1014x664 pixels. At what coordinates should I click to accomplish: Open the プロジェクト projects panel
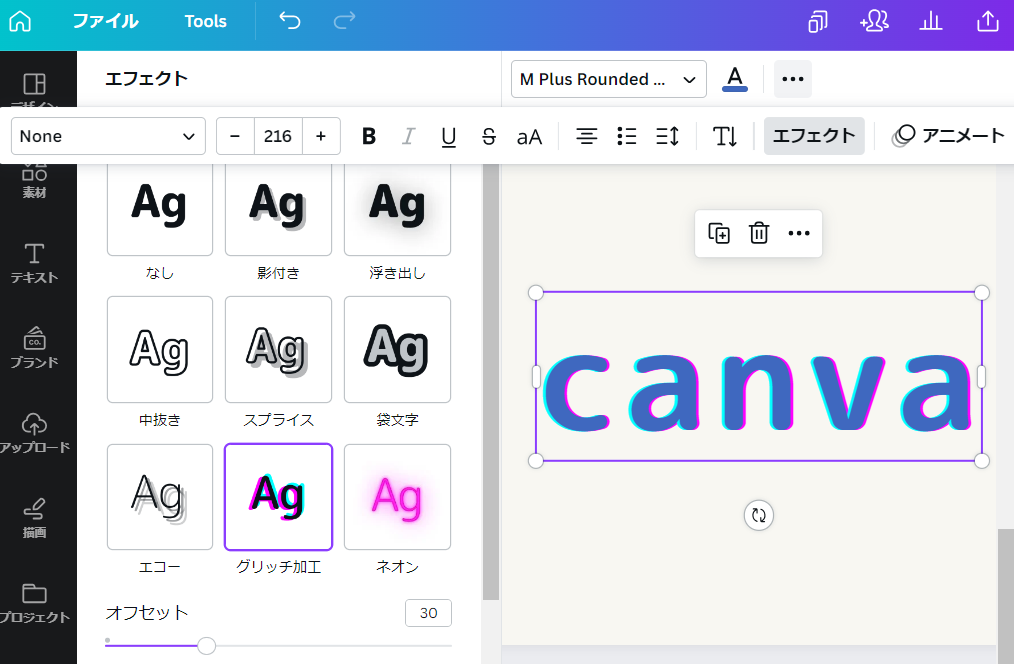34,604
